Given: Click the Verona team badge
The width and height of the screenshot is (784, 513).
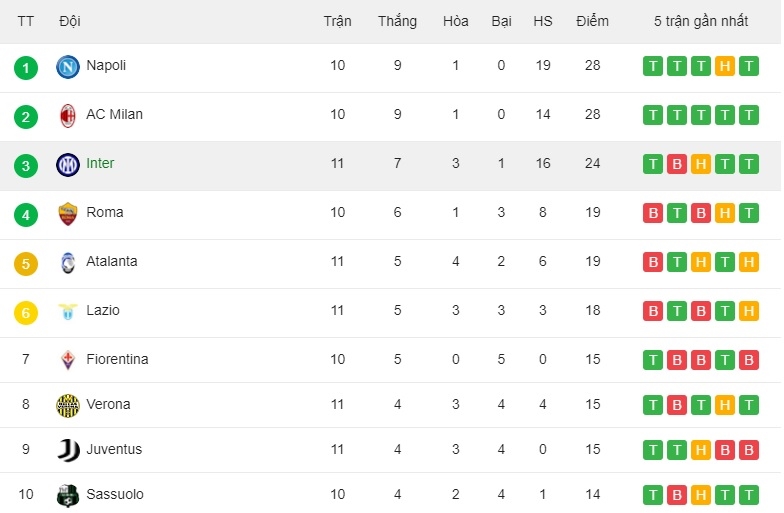Looking at the screenshot, I should coord(68,405).
